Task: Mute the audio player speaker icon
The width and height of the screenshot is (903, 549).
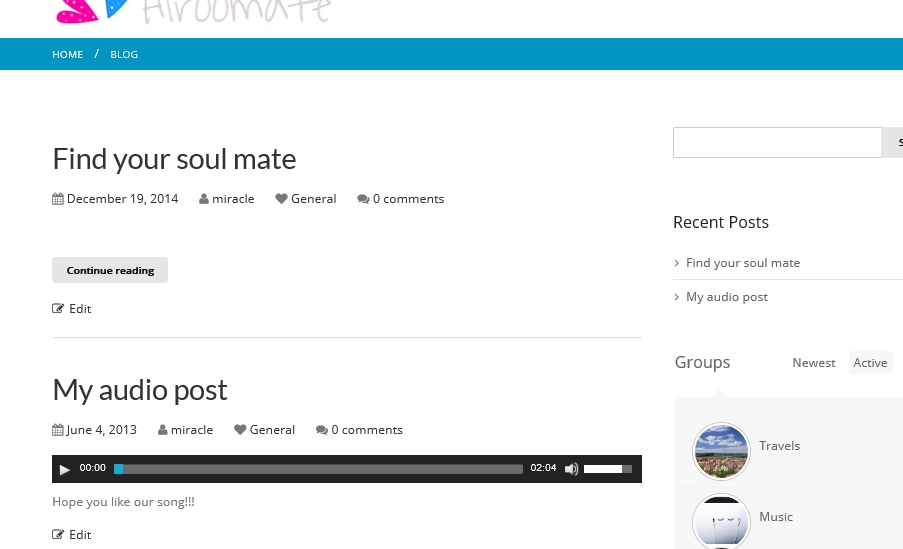Action: pos(571,469)
